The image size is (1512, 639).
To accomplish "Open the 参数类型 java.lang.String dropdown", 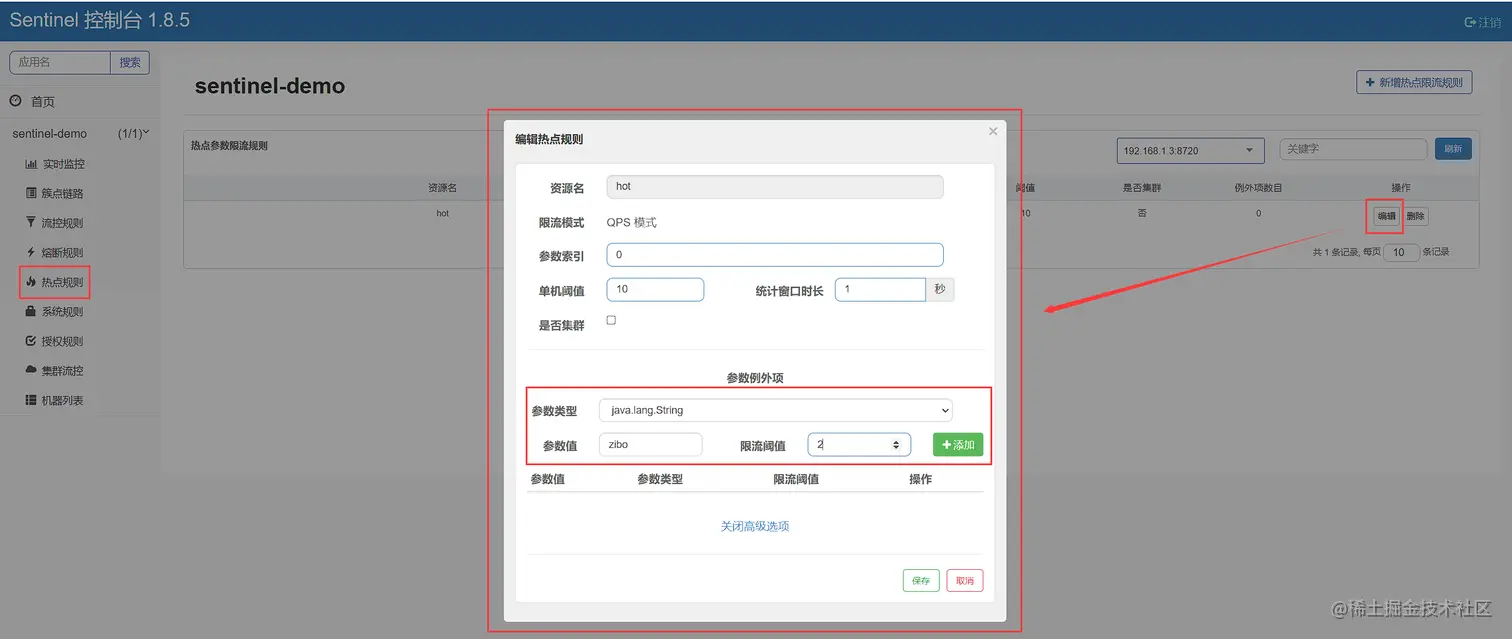I will (775, 410).
